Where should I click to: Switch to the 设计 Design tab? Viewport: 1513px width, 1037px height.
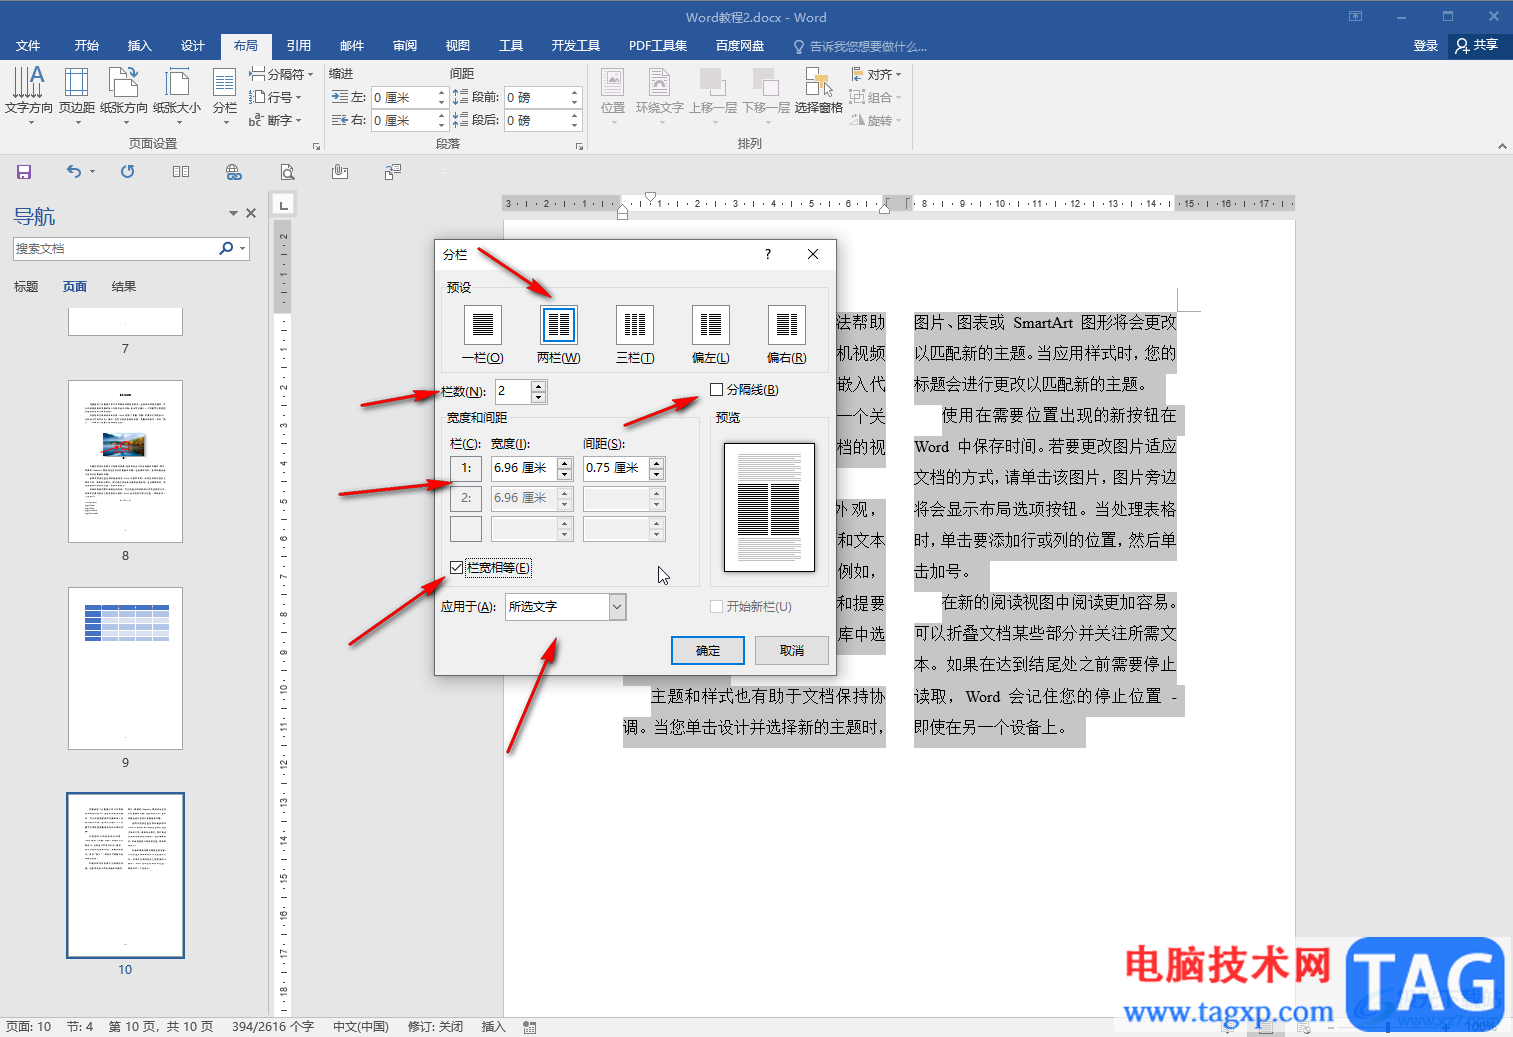pos(193,46)
